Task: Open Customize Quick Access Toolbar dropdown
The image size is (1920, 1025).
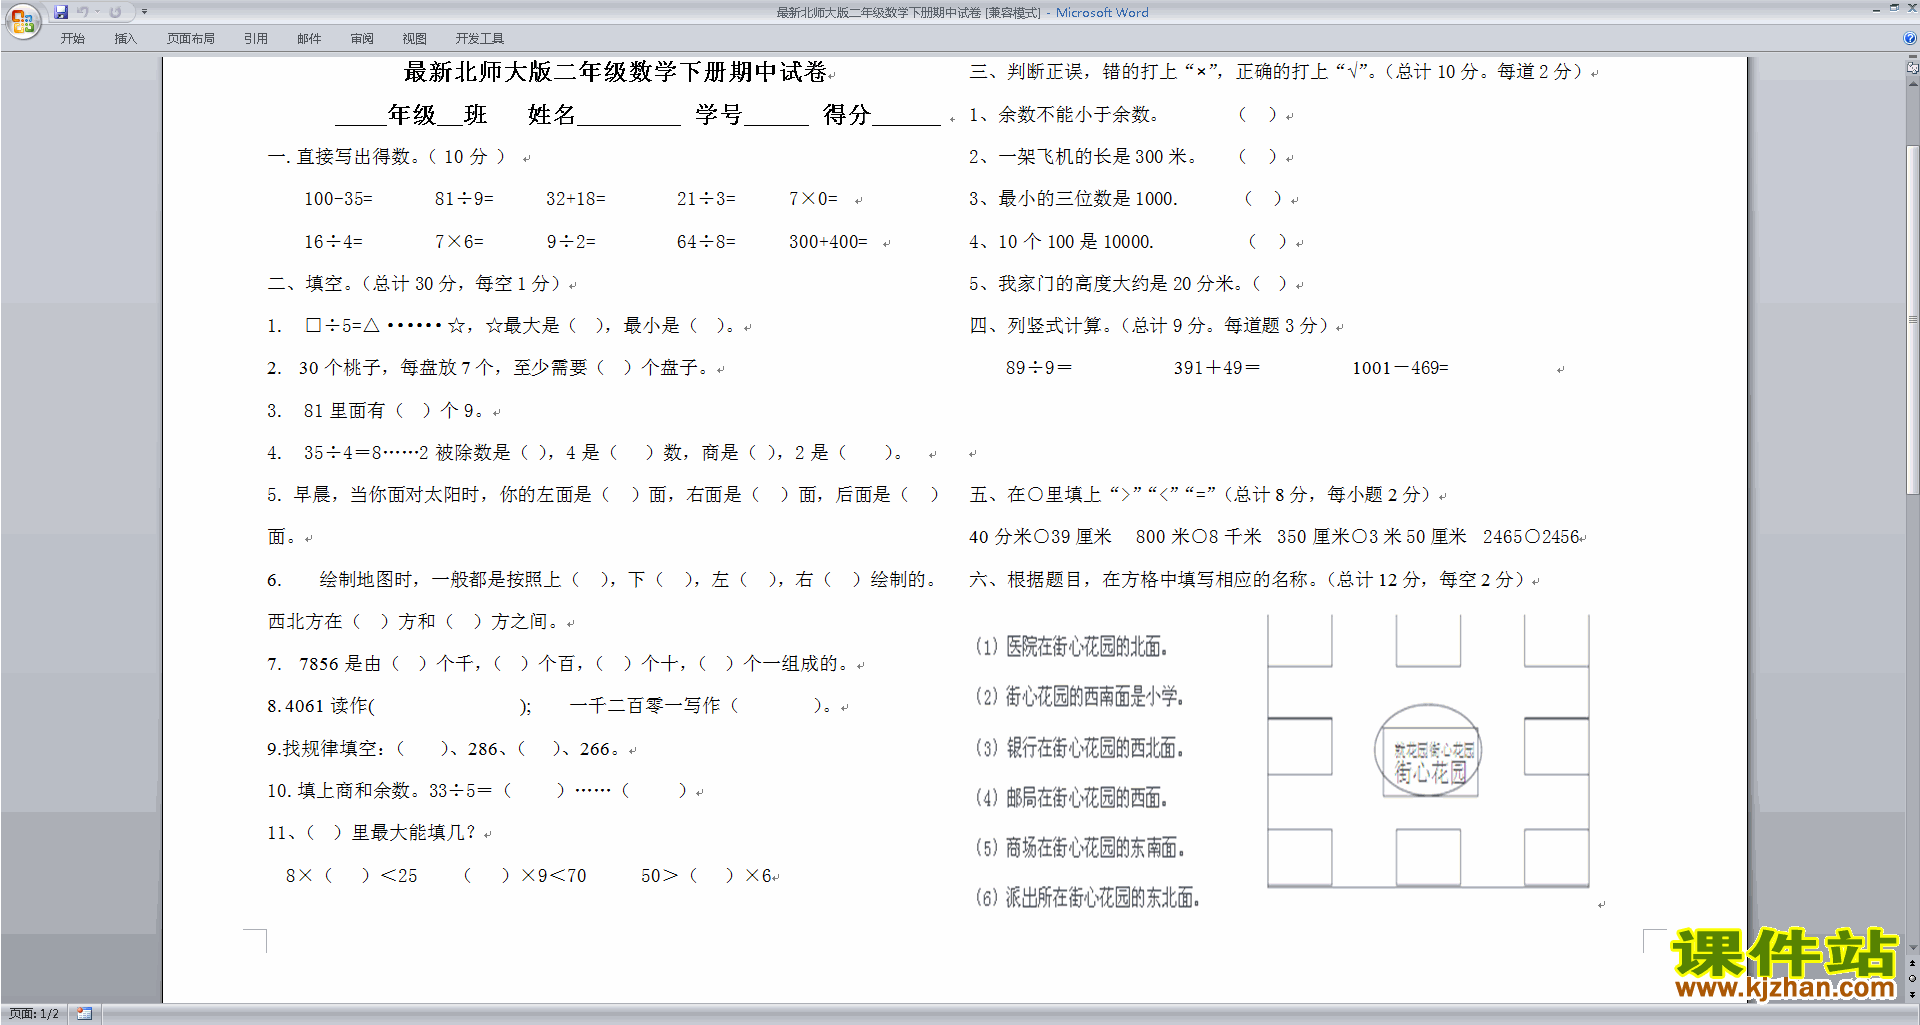Action: [x=144, y=12]
